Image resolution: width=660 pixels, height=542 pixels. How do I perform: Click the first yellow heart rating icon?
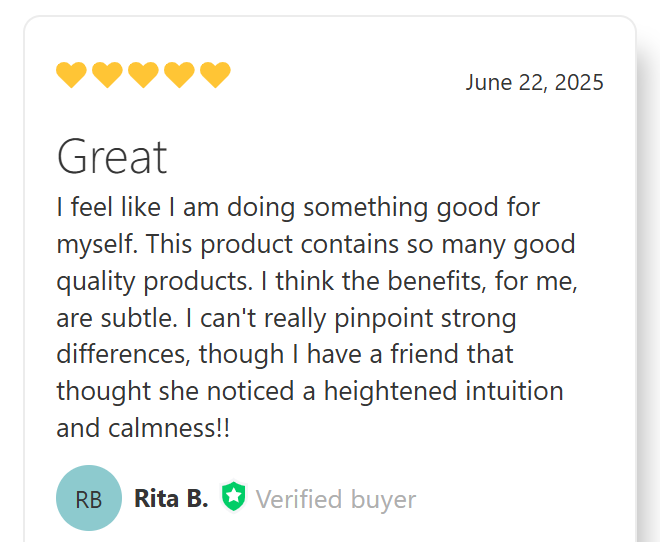click(x=72, y=75)
